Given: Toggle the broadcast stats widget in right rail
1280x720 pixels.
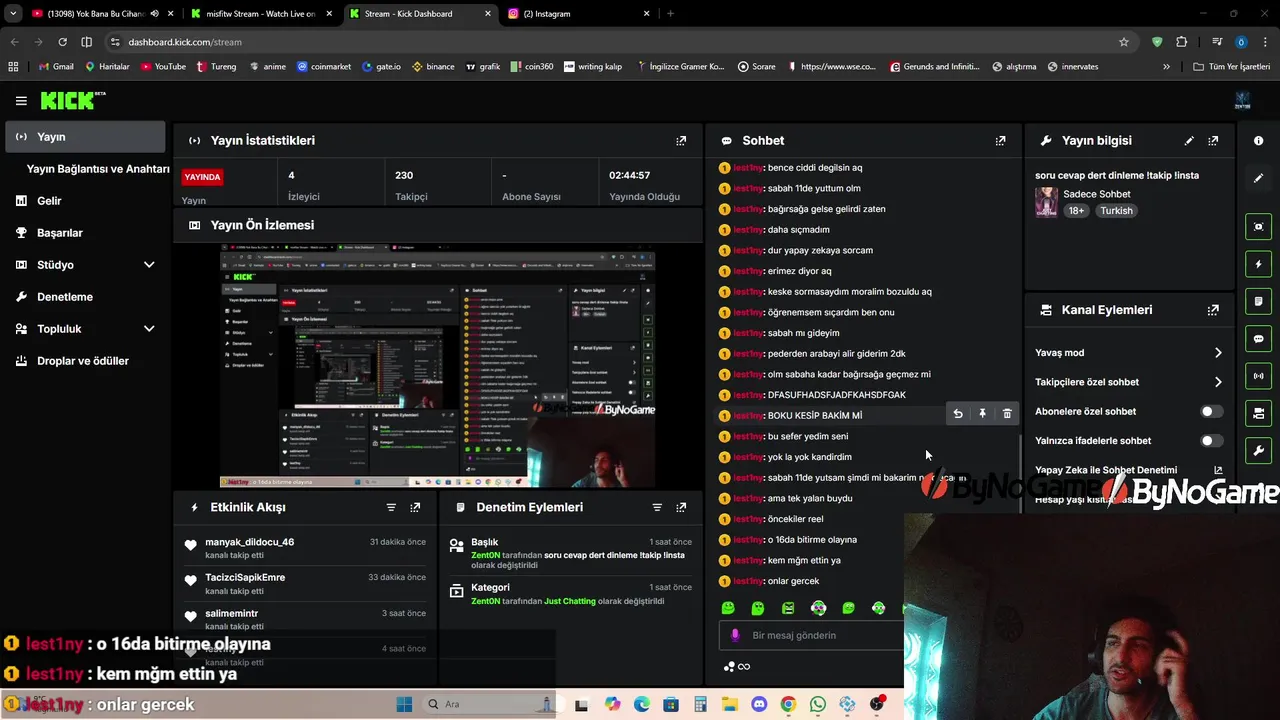Looking at the screenshot, I should [x=1258, y=376].
